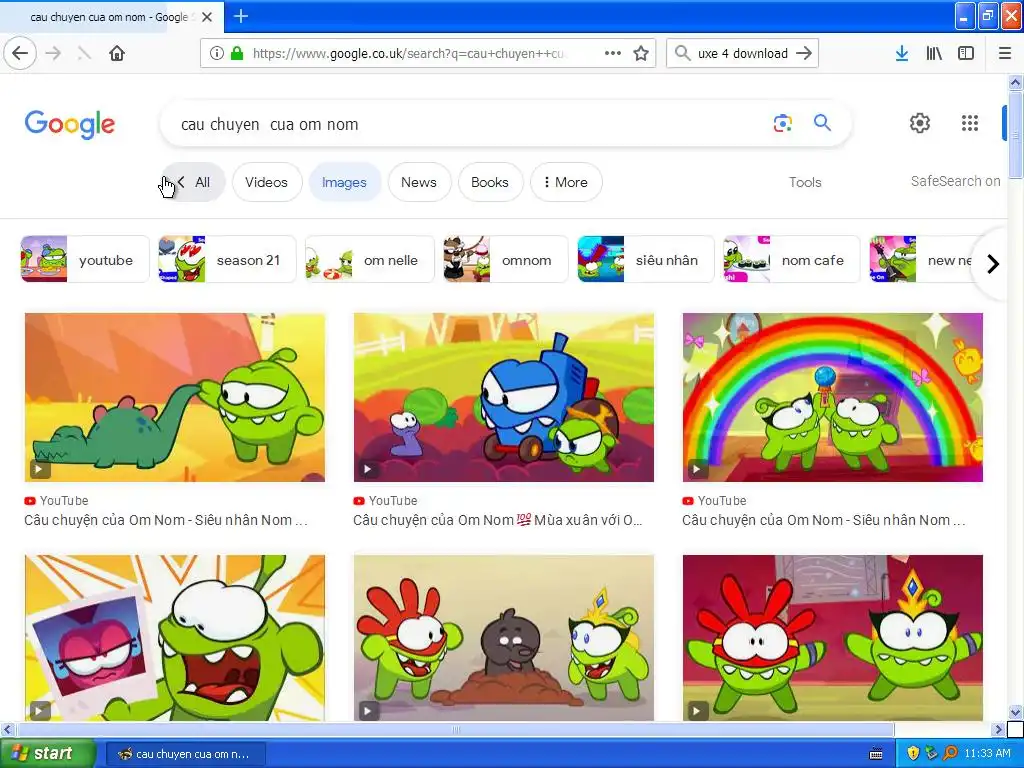This screenshot has width=1024, height=768.
Task: Select the Images tab
Action: 344,182
